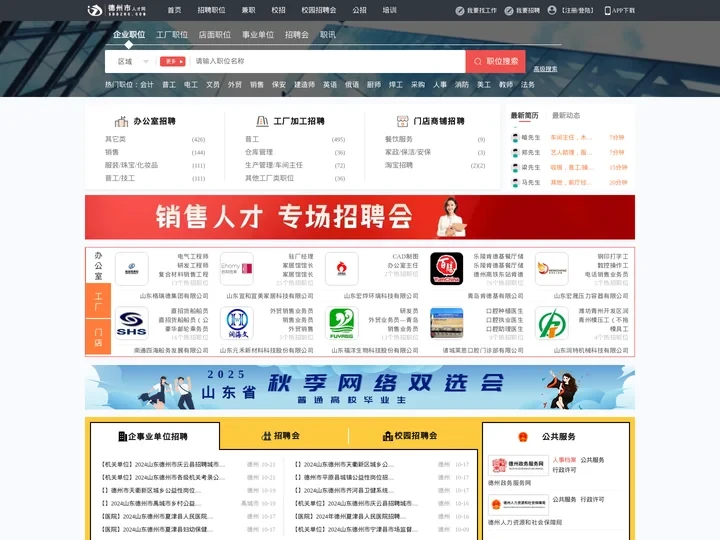Click the FUYANG 福洋生物 green logo
This screenshot has width=720, height=540.
(342, 323)
